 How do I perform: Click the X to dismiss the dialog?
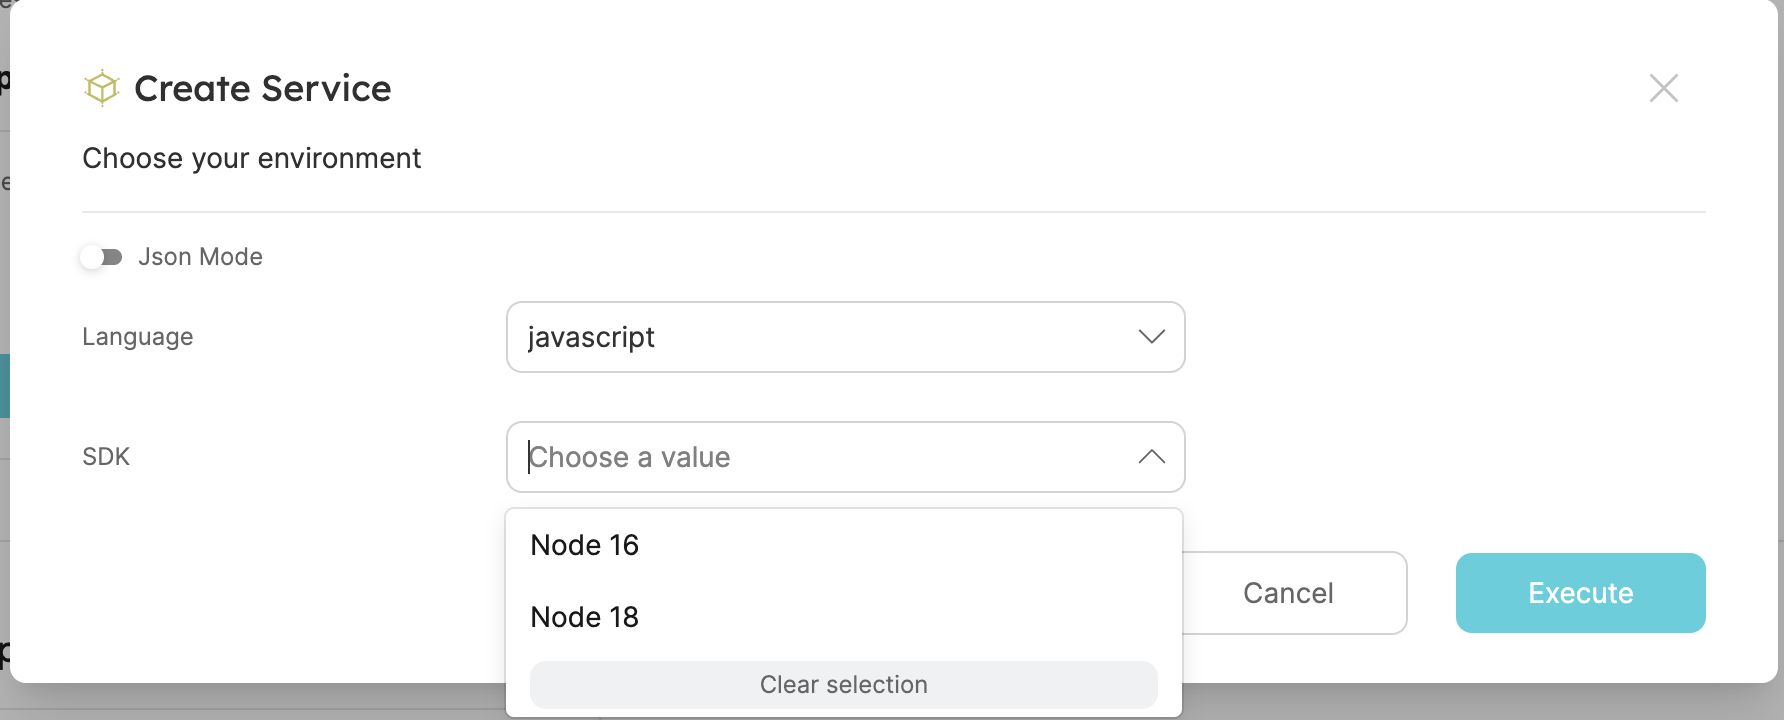(1663, 88)
